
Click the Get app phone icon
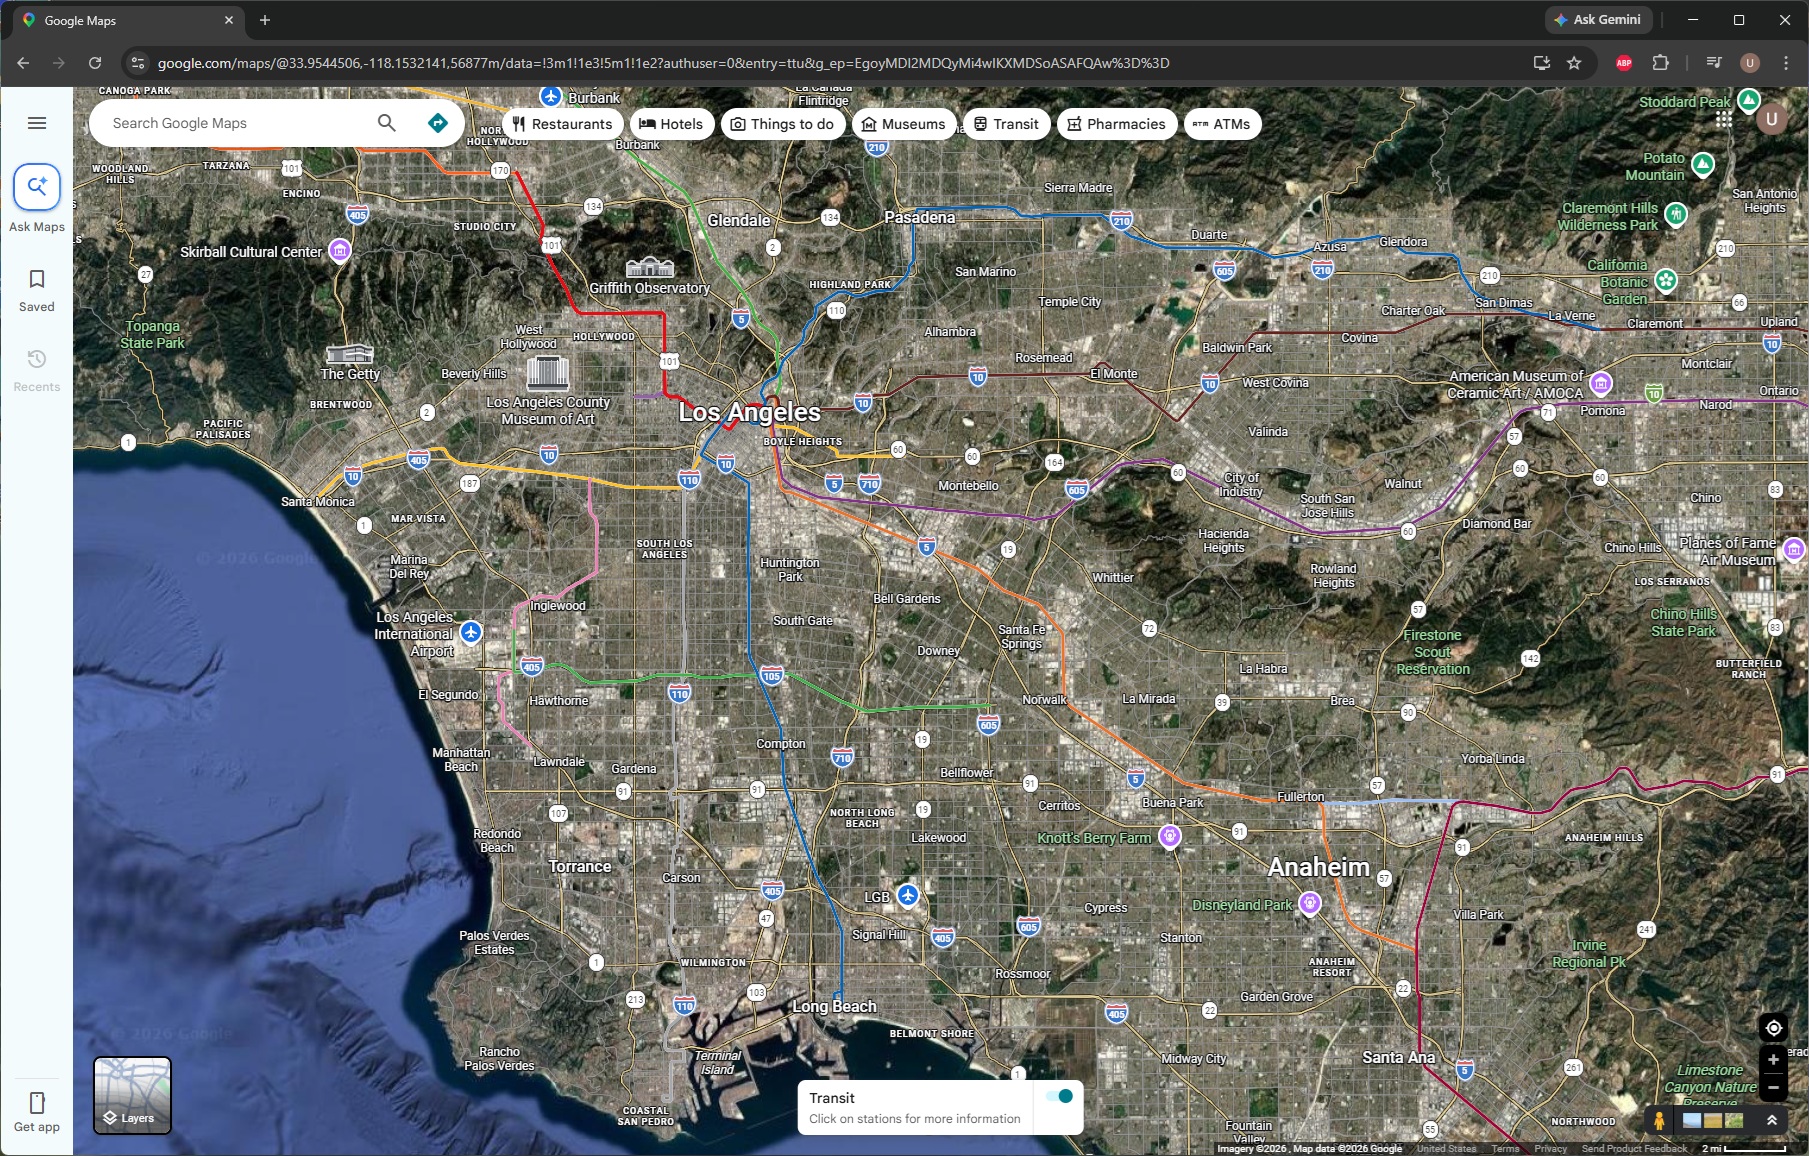[x=37, y=1103]
